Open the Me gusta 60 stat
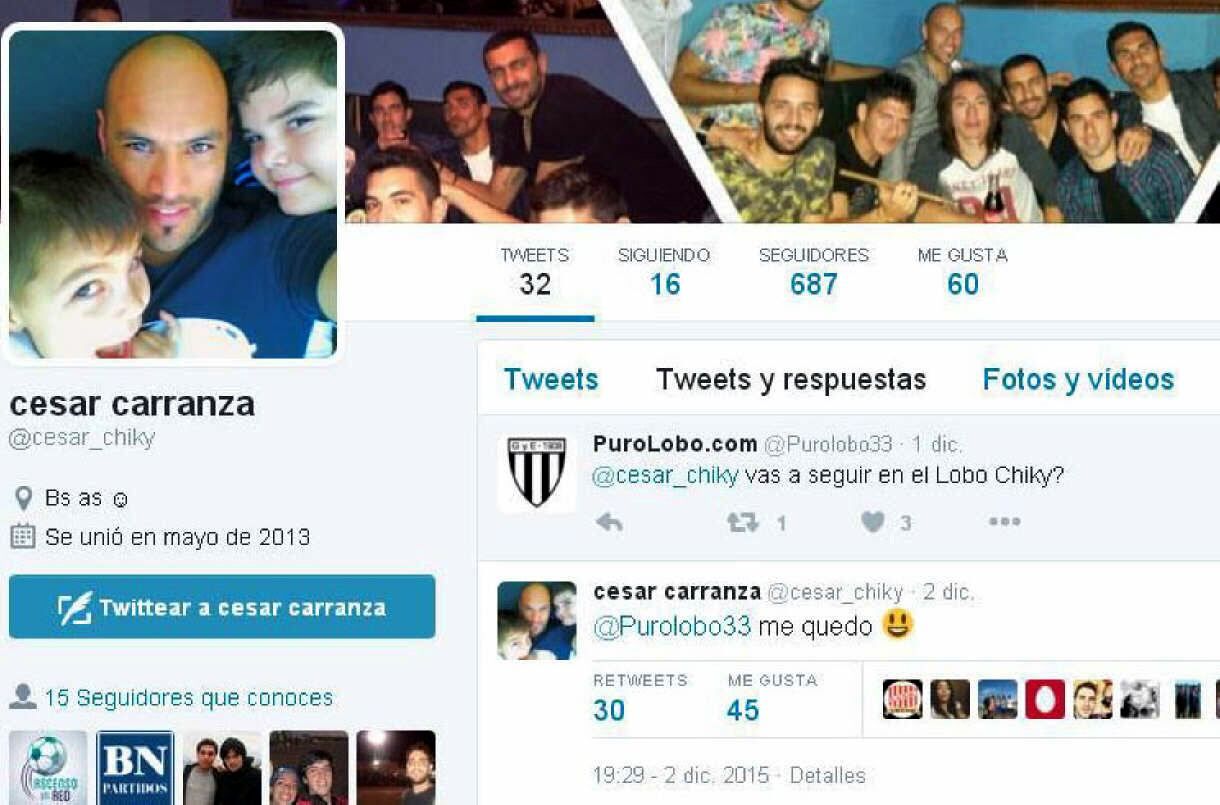Viewport: 1220px width, 805px height. pyautogui.click(x=963, y=272)
